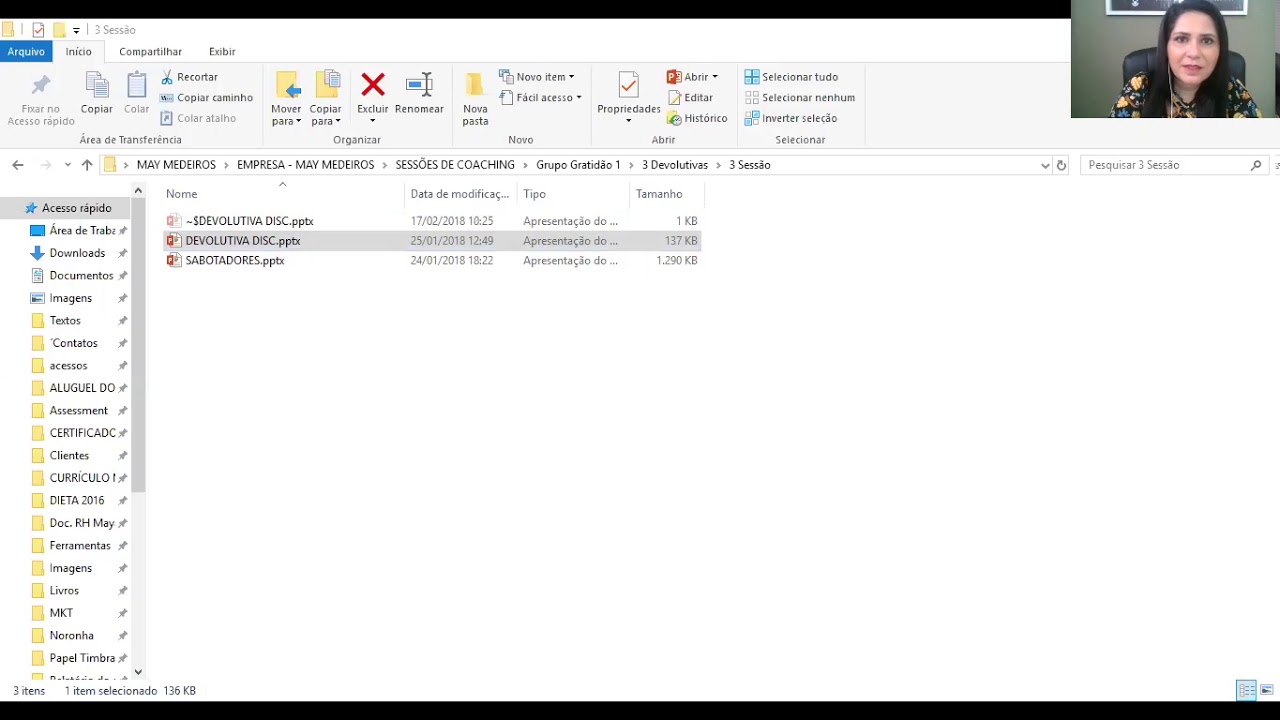Image resolution: width=1280 pixels, height=720 pixels.
Task: Click Copiar caminho command
Action: click(x=206, y=98)
